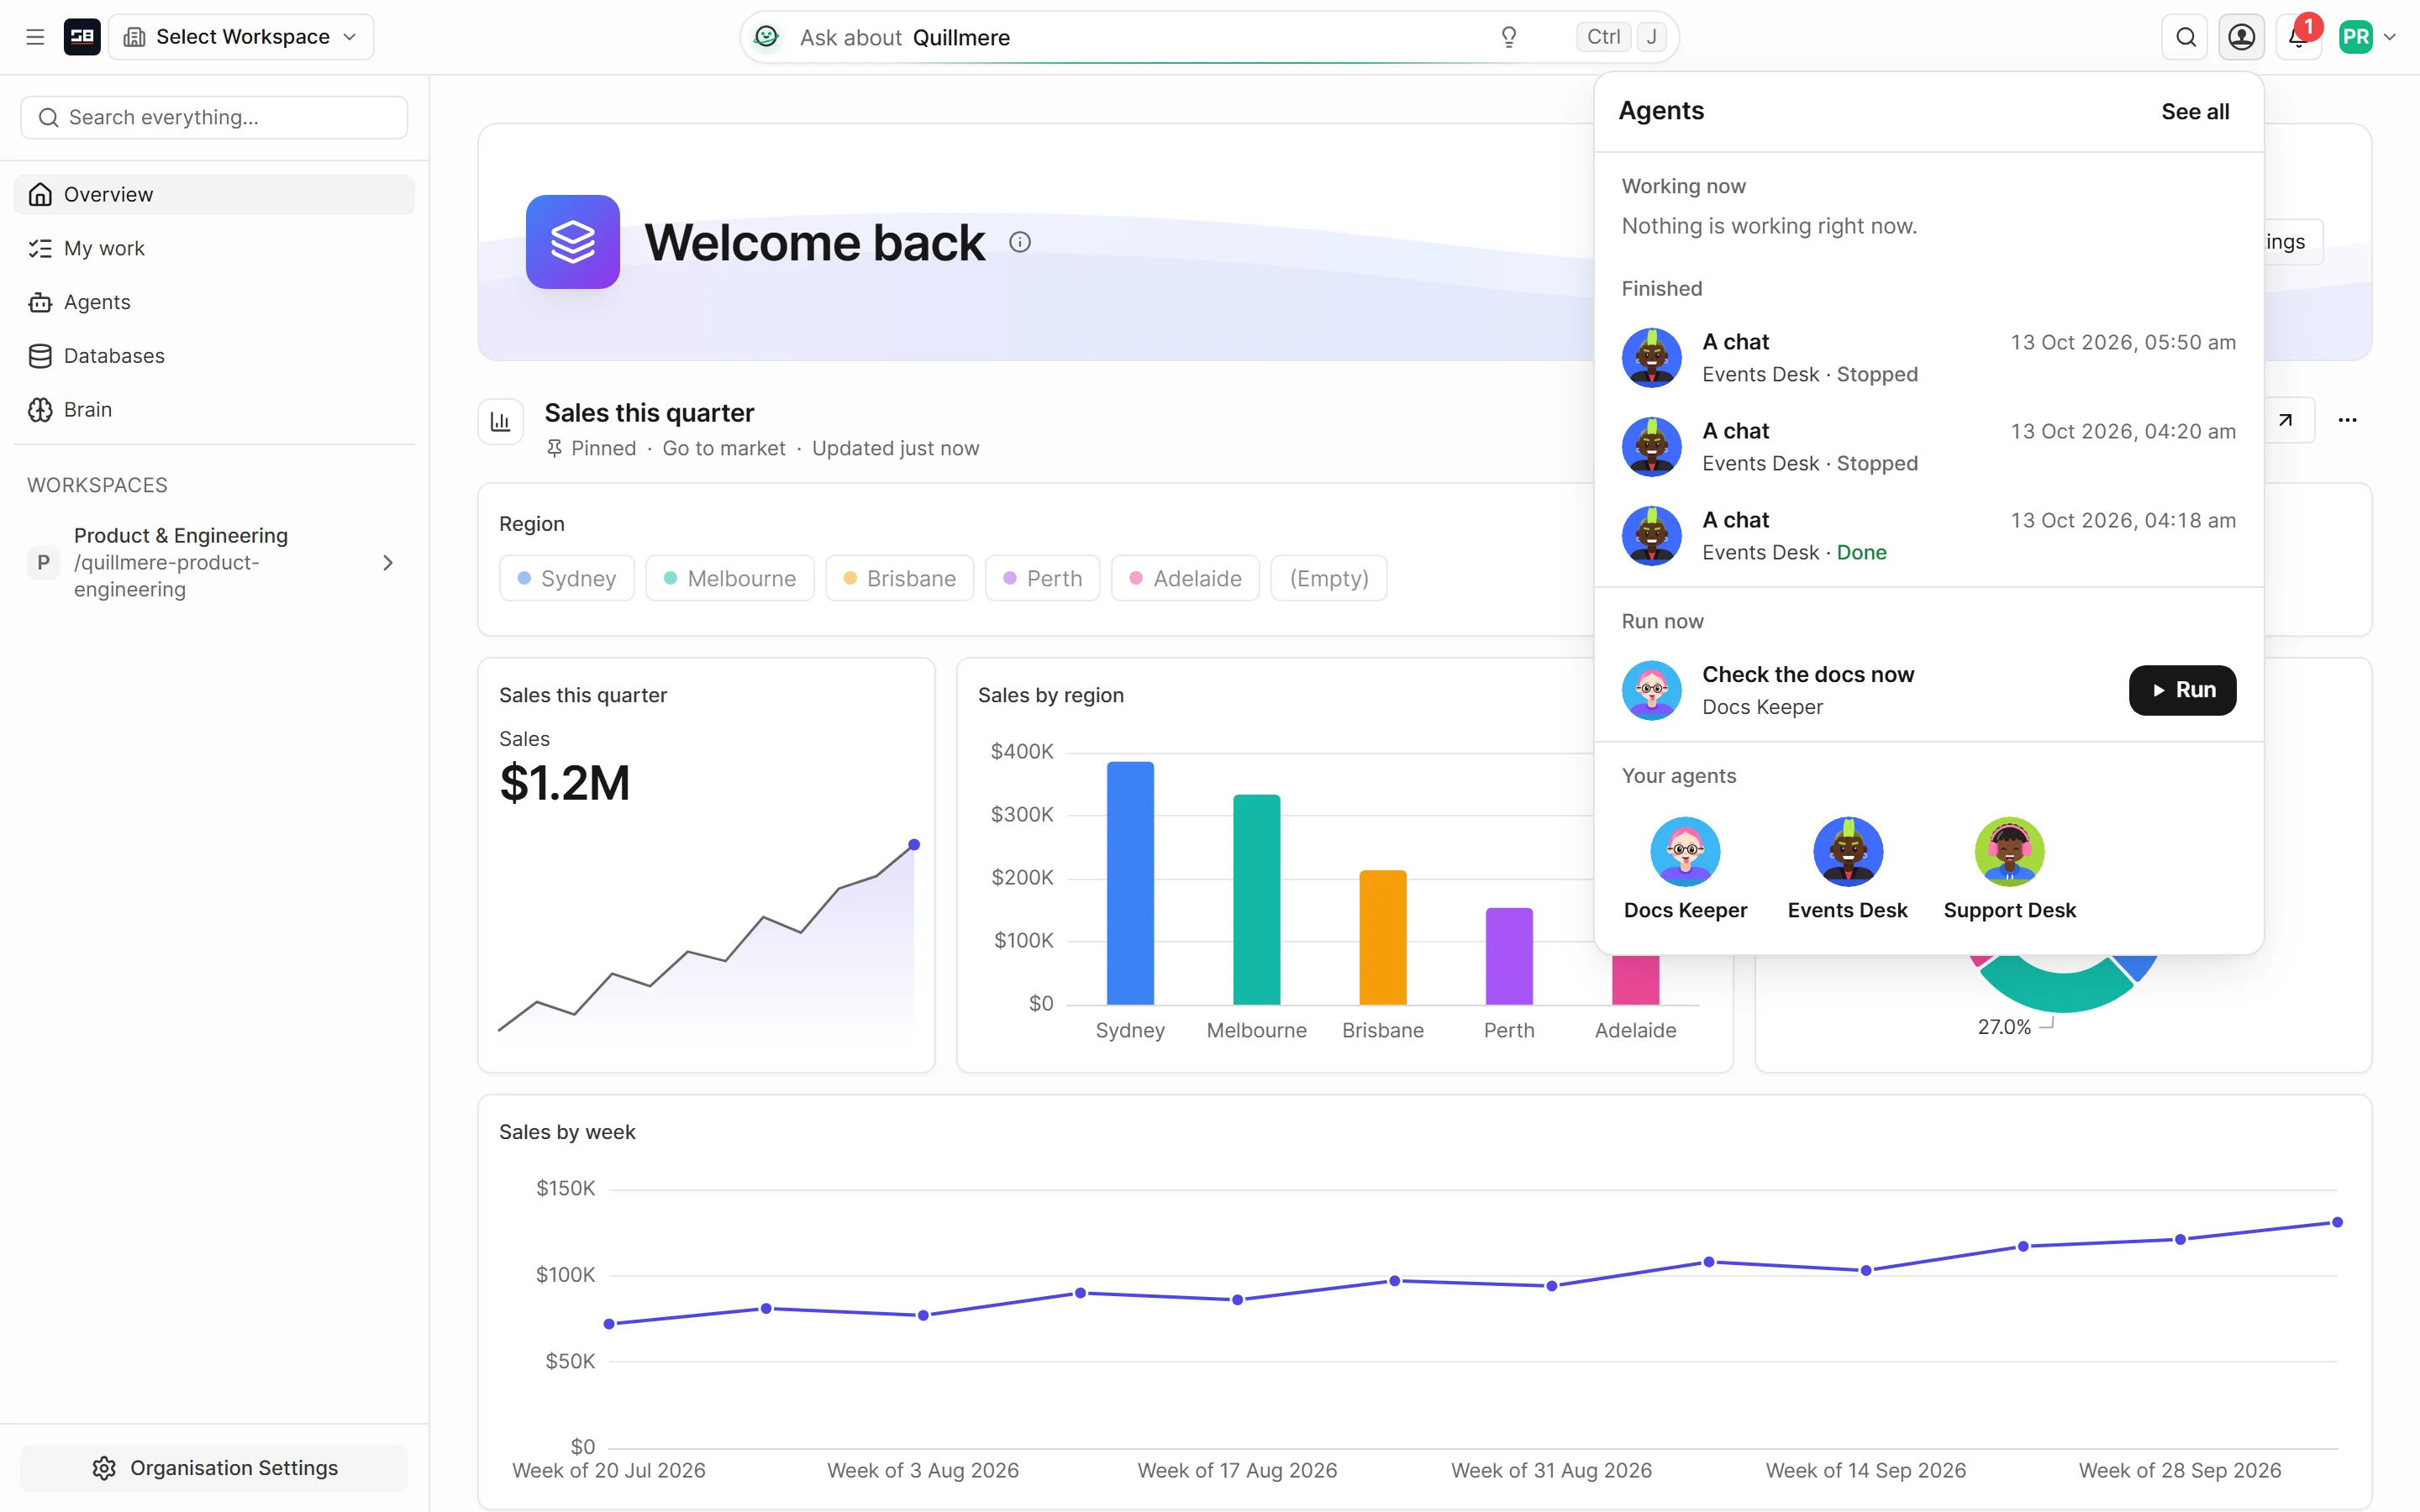This screenshot has width=2420, height=1512.
Task: Open the account dropdown arrow next to PR
Action: pyautogui.click(x=2391, y=37)
